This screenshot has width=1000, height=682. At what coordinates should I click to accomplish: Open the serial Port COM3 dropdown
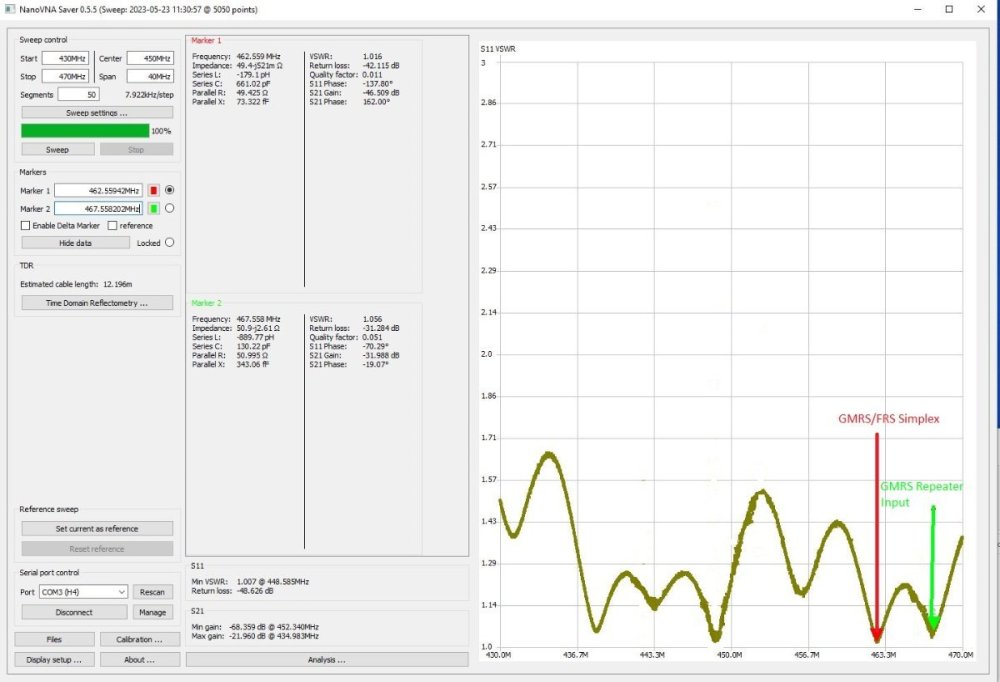pos(85,592)
